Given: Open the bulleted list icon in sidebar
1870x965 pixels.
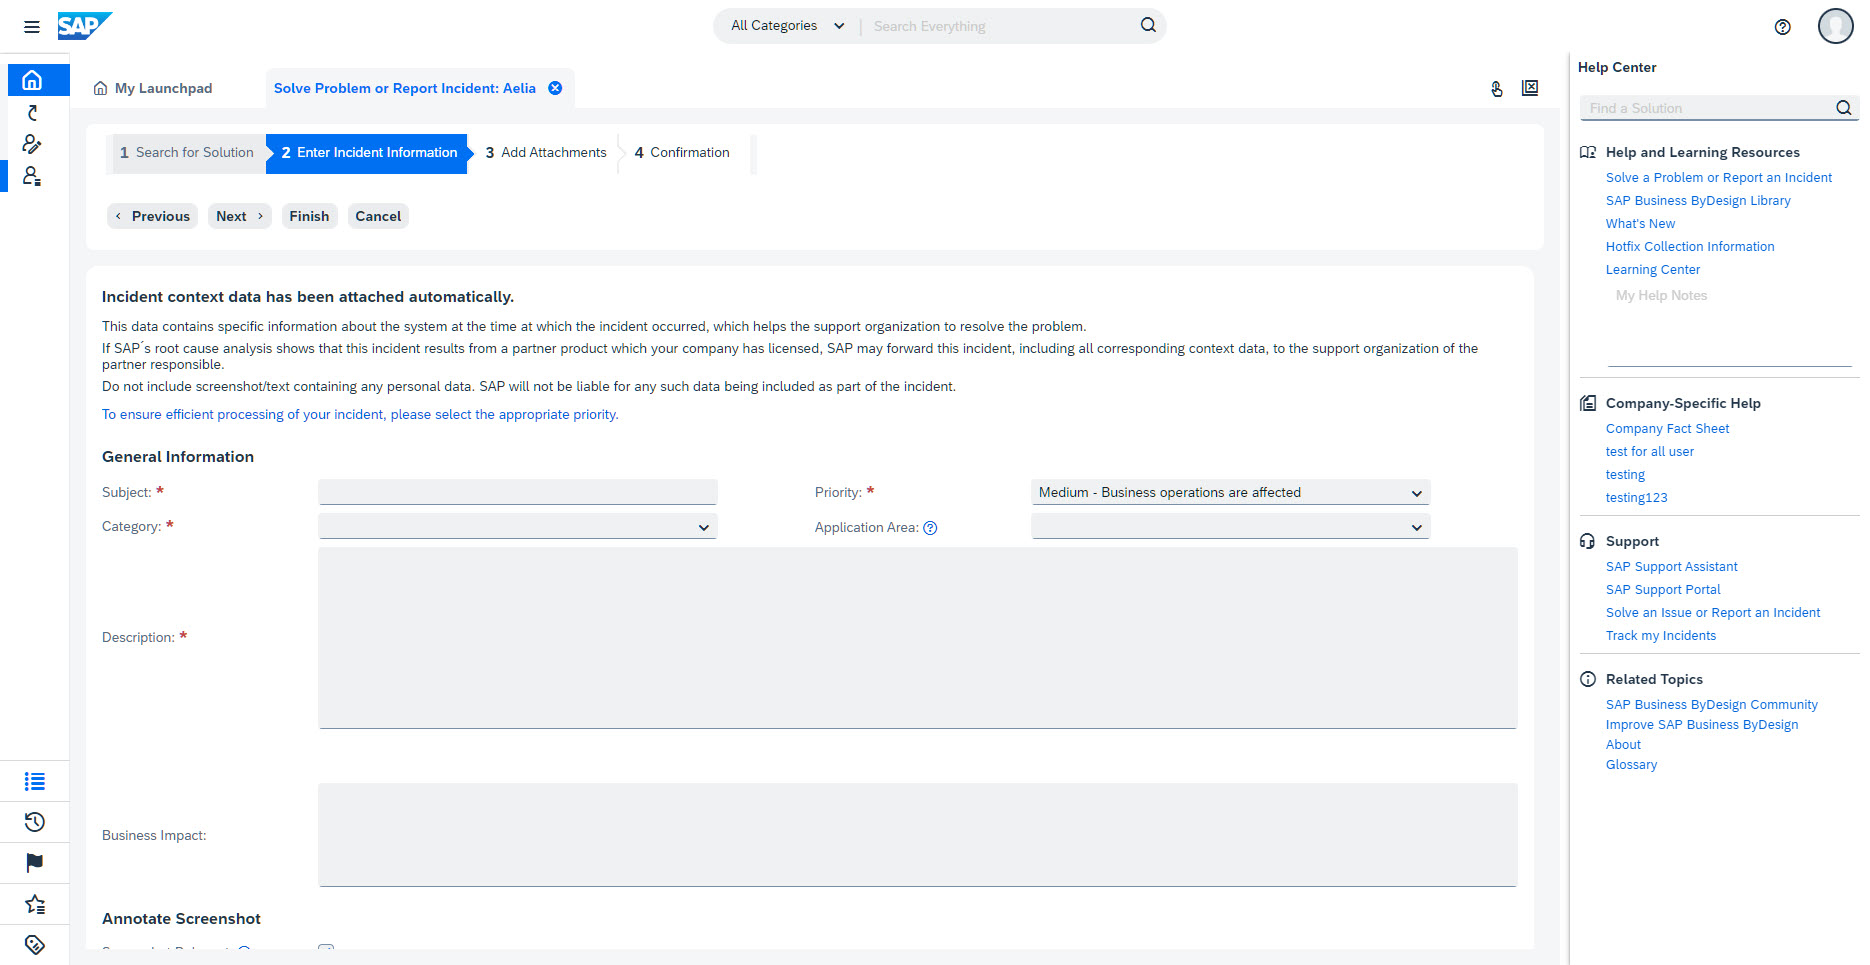Looking at the screenshot, I should [x=35, y=781].
